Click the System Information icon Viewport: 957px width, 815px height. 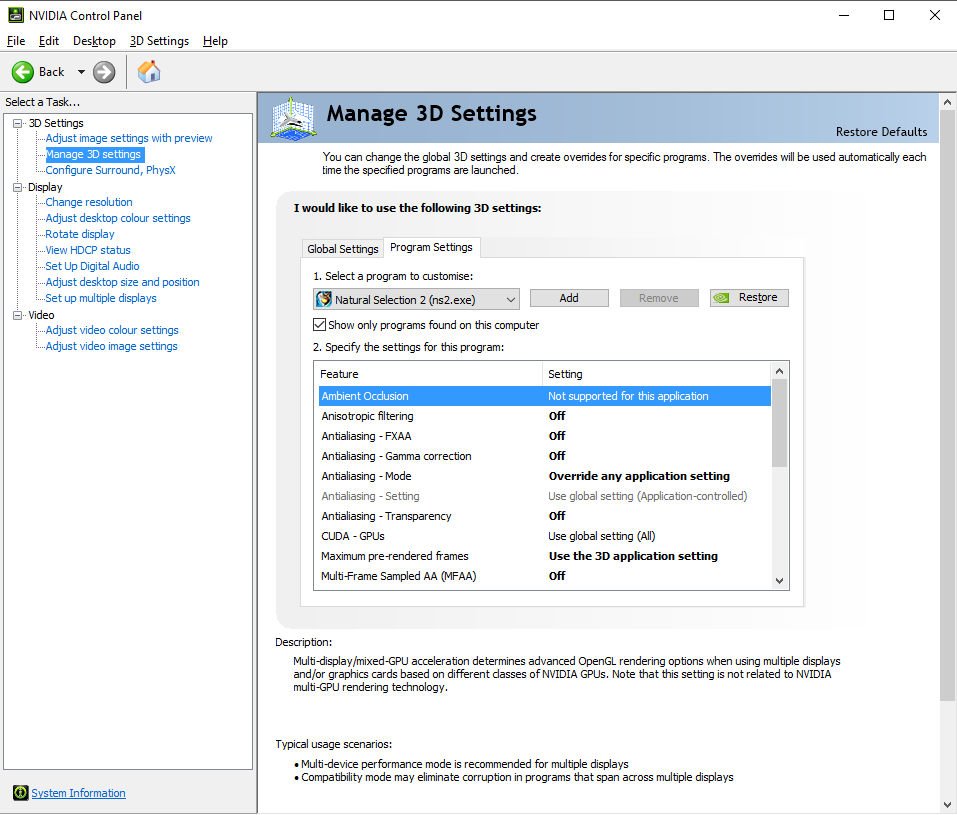click(x=20, y=792)
